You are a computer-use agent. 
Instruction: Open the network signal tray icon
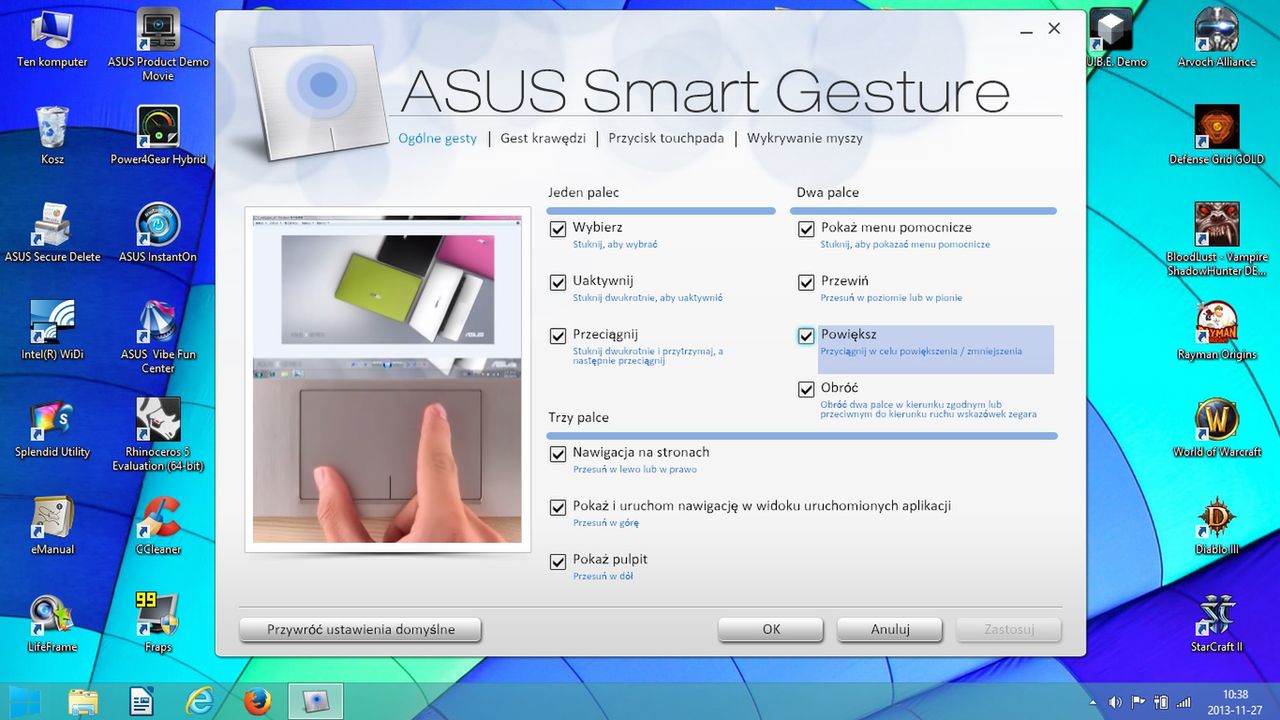click(1183, 702)
